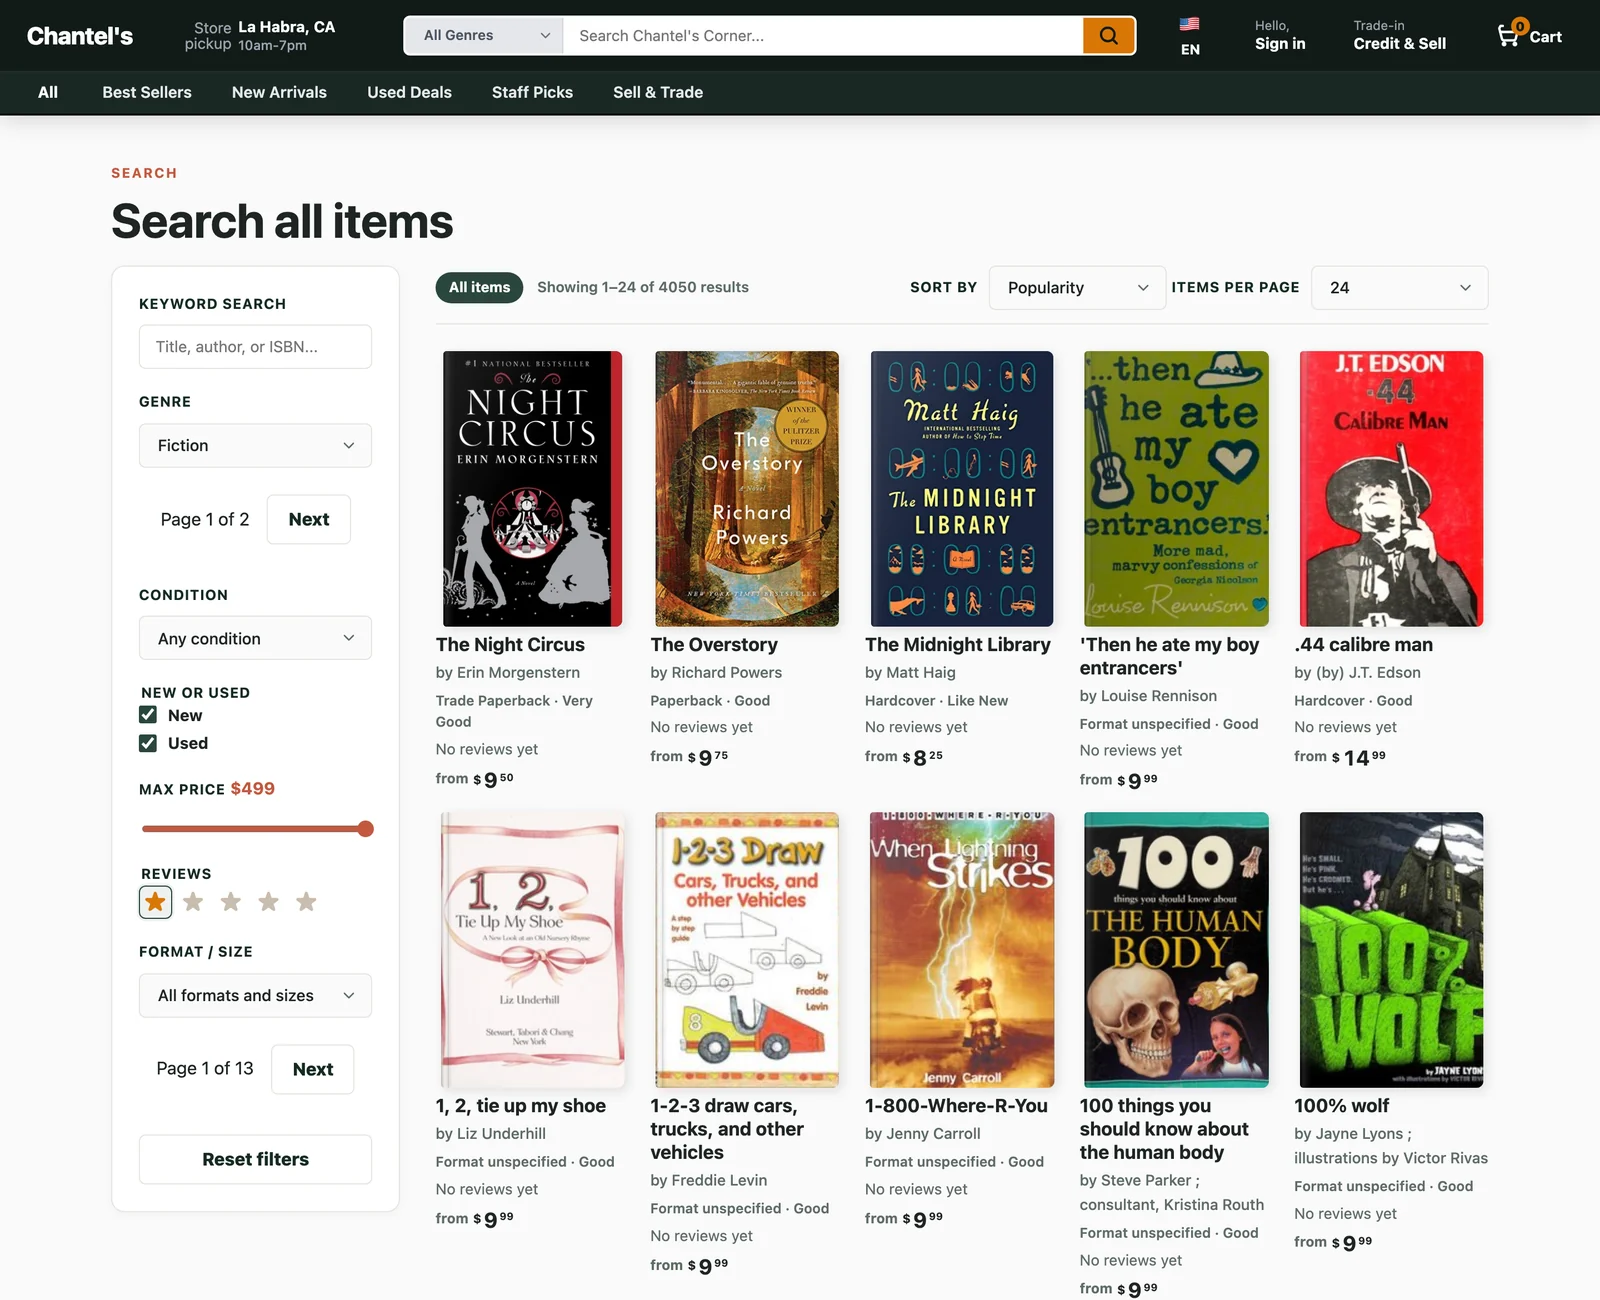Open Trade-in Credit & Sell link
Image resolution: width=1600 pixels, height=1300 pixels.
coord(1399,36)
